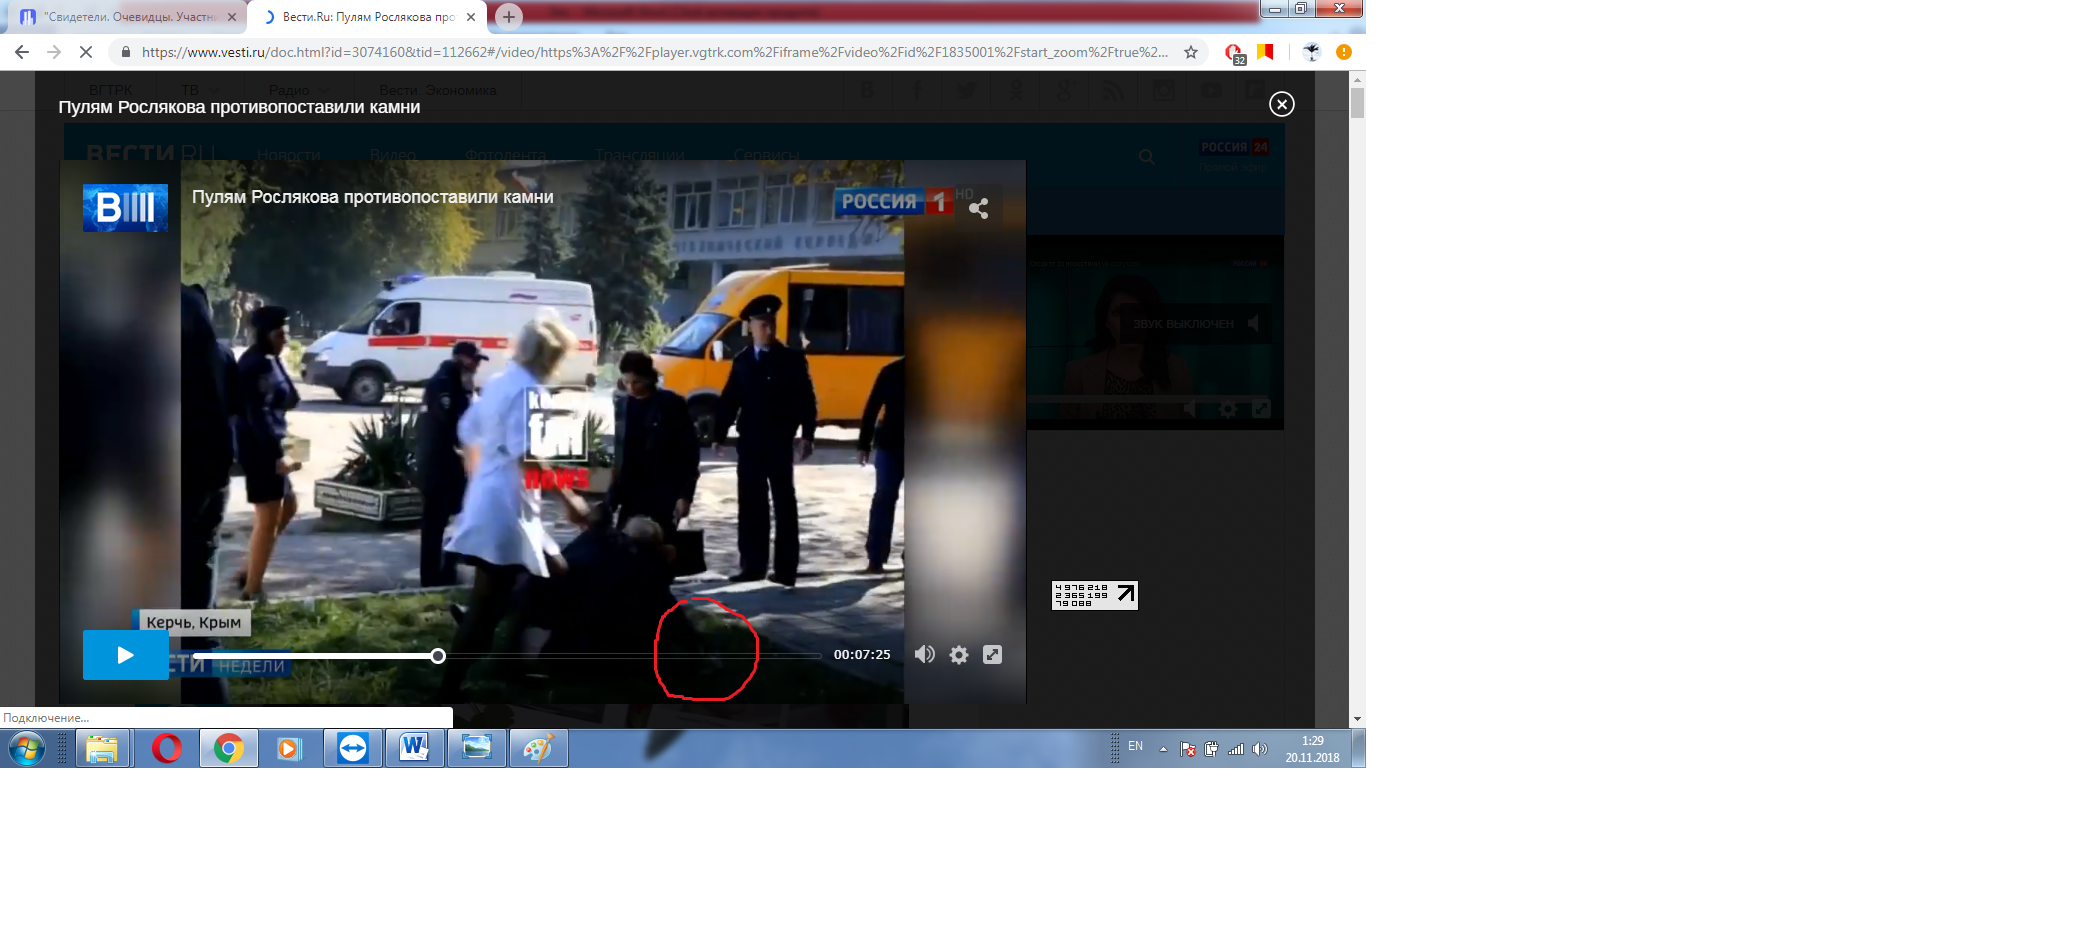The width and height of the screenshot is (2086, 940).
Task: Go back to the previous page
Action: click(x=22, y=52)
